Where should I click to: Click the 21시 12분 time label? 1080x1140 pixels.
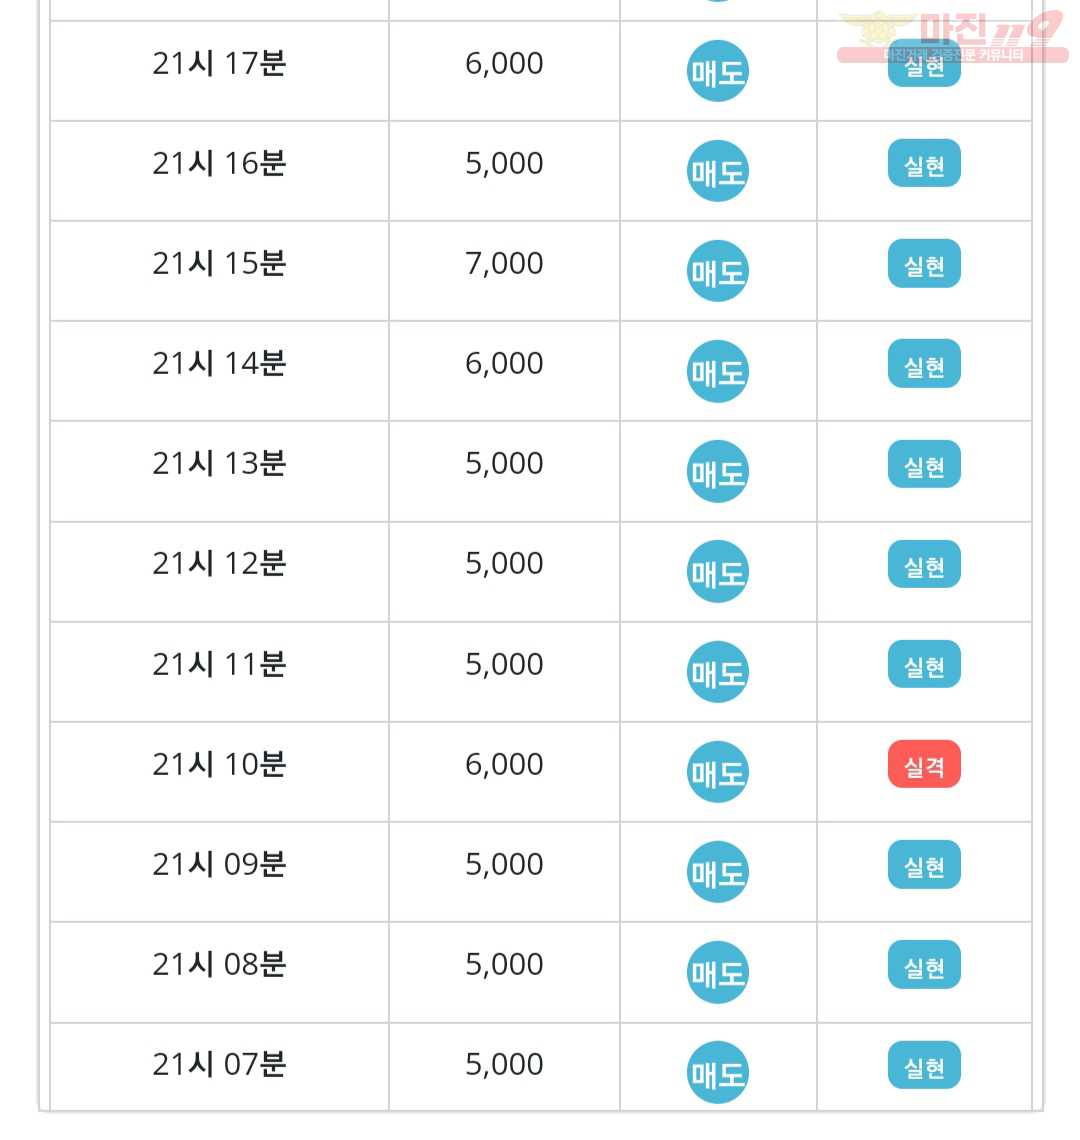pos(219,563)
